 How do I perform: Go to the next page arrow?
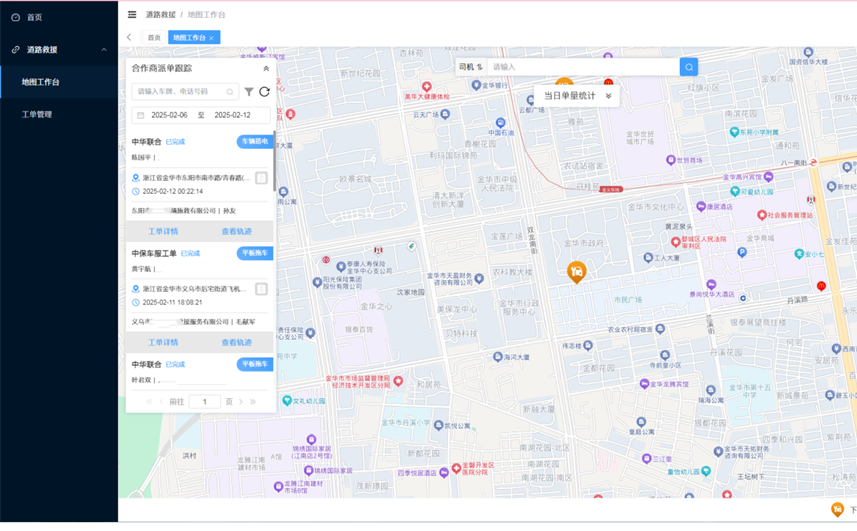240,402
